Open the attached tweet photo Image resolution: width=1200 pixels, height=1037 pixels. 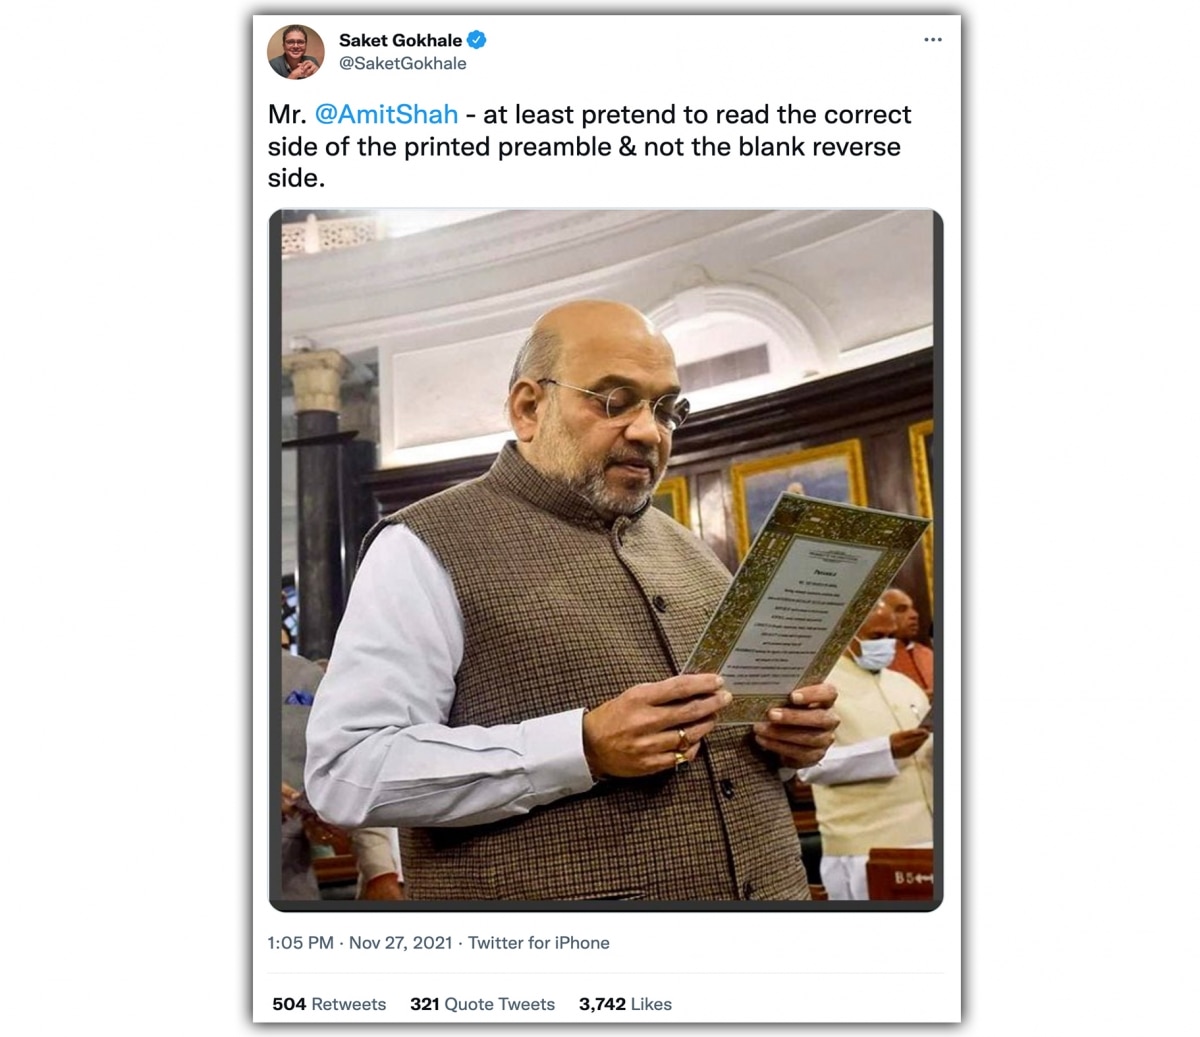pyautogui.click(x=606, y=560)
